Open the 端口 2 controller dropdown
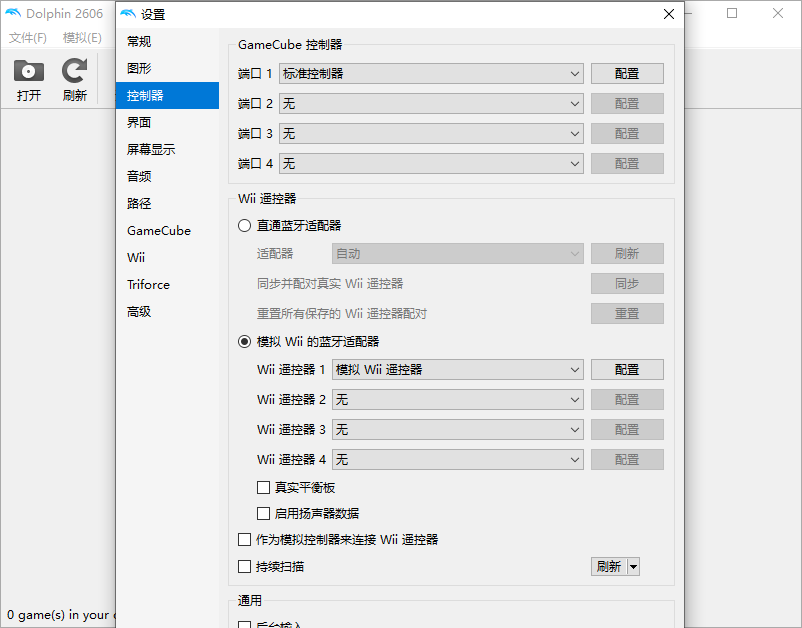This screenshot has width=802, height=628. pos(431,104)
